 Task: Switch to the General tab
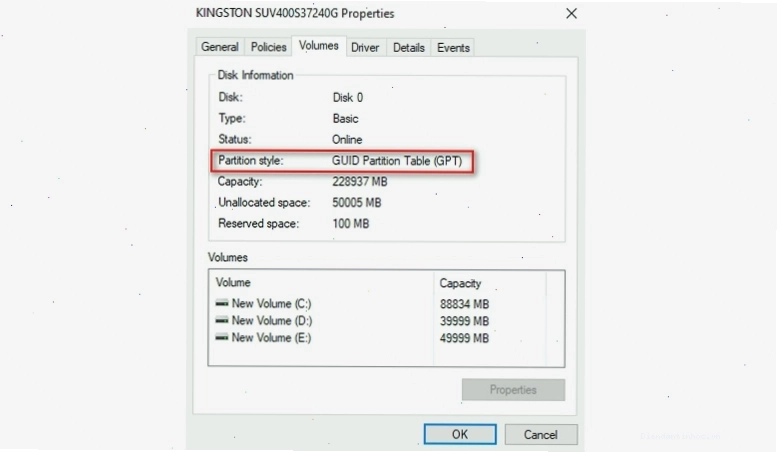(x=220, y=47)
